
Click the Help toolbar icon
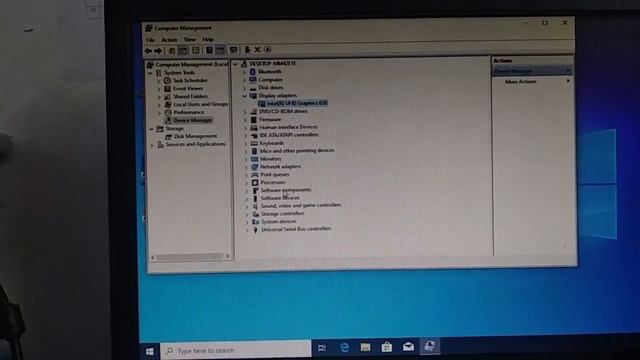pos(209,50)
